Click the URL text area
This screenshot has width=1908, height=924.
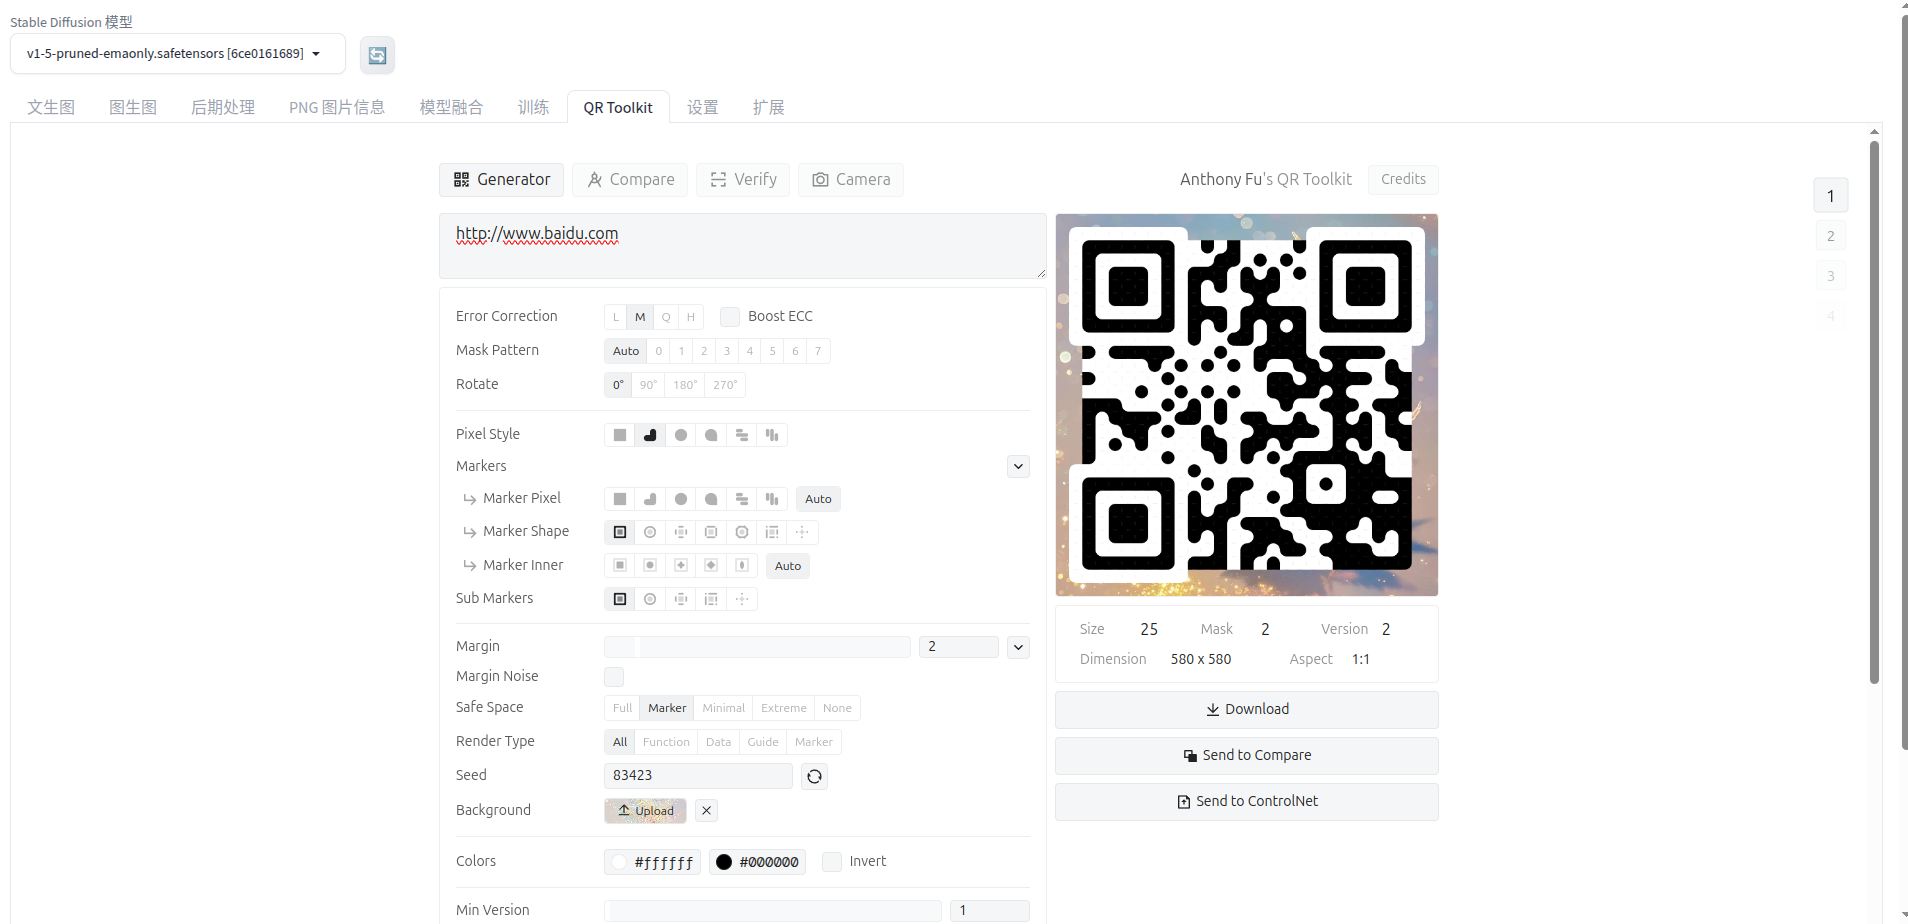point(742,246)
